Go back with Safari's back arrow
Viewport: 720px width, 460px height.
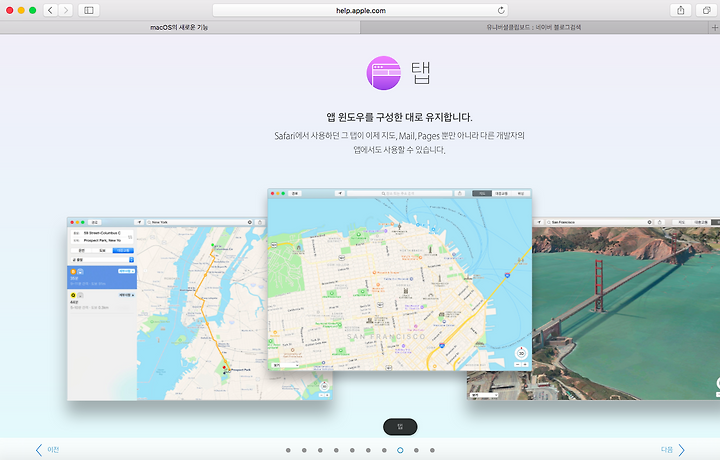tap(51, 10)
